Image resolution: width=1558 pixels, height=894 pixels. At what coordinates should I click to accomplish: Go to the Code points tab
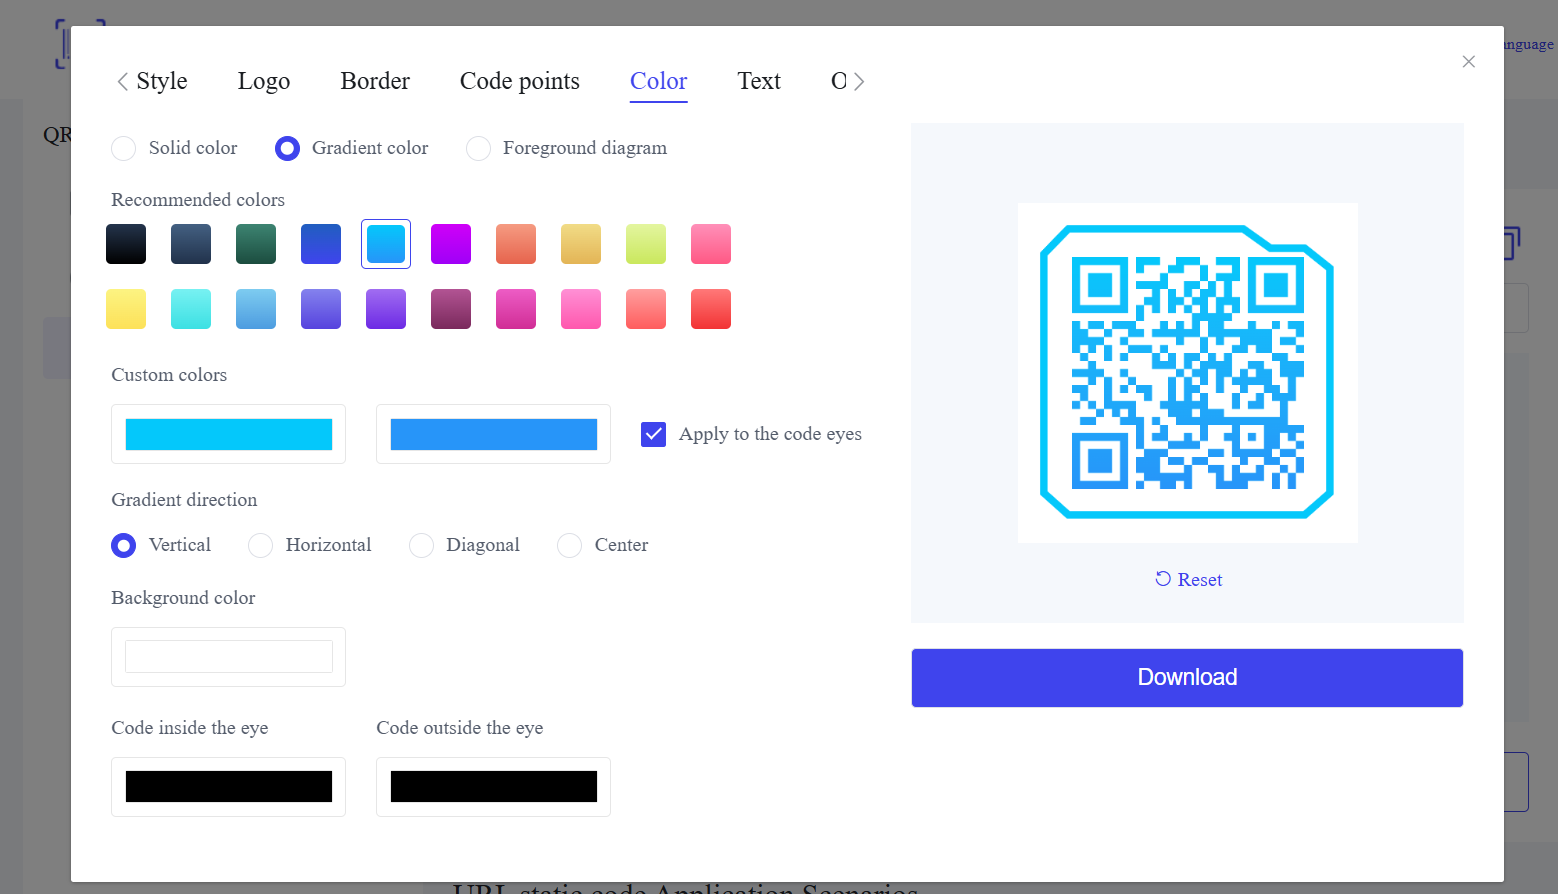click(520, 81)
